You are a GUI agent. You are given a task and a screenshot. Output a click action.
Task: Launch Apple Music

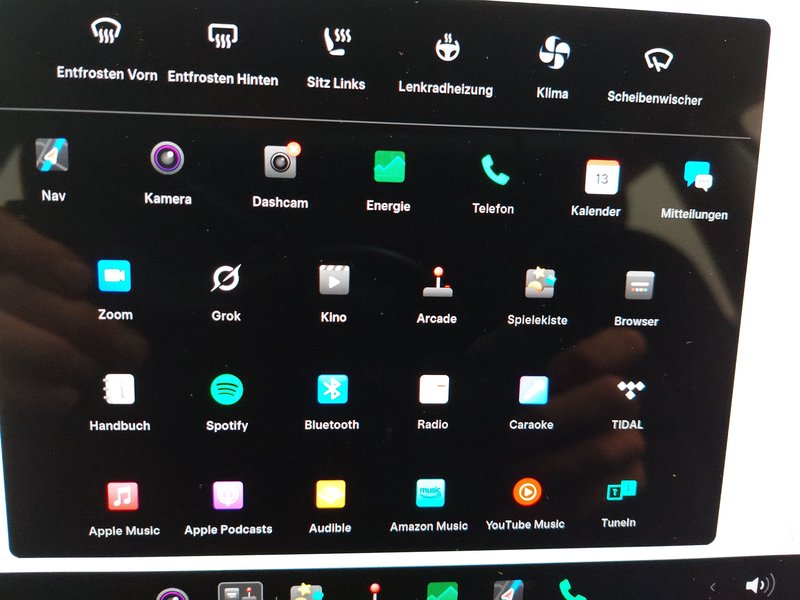click(122, 496)
